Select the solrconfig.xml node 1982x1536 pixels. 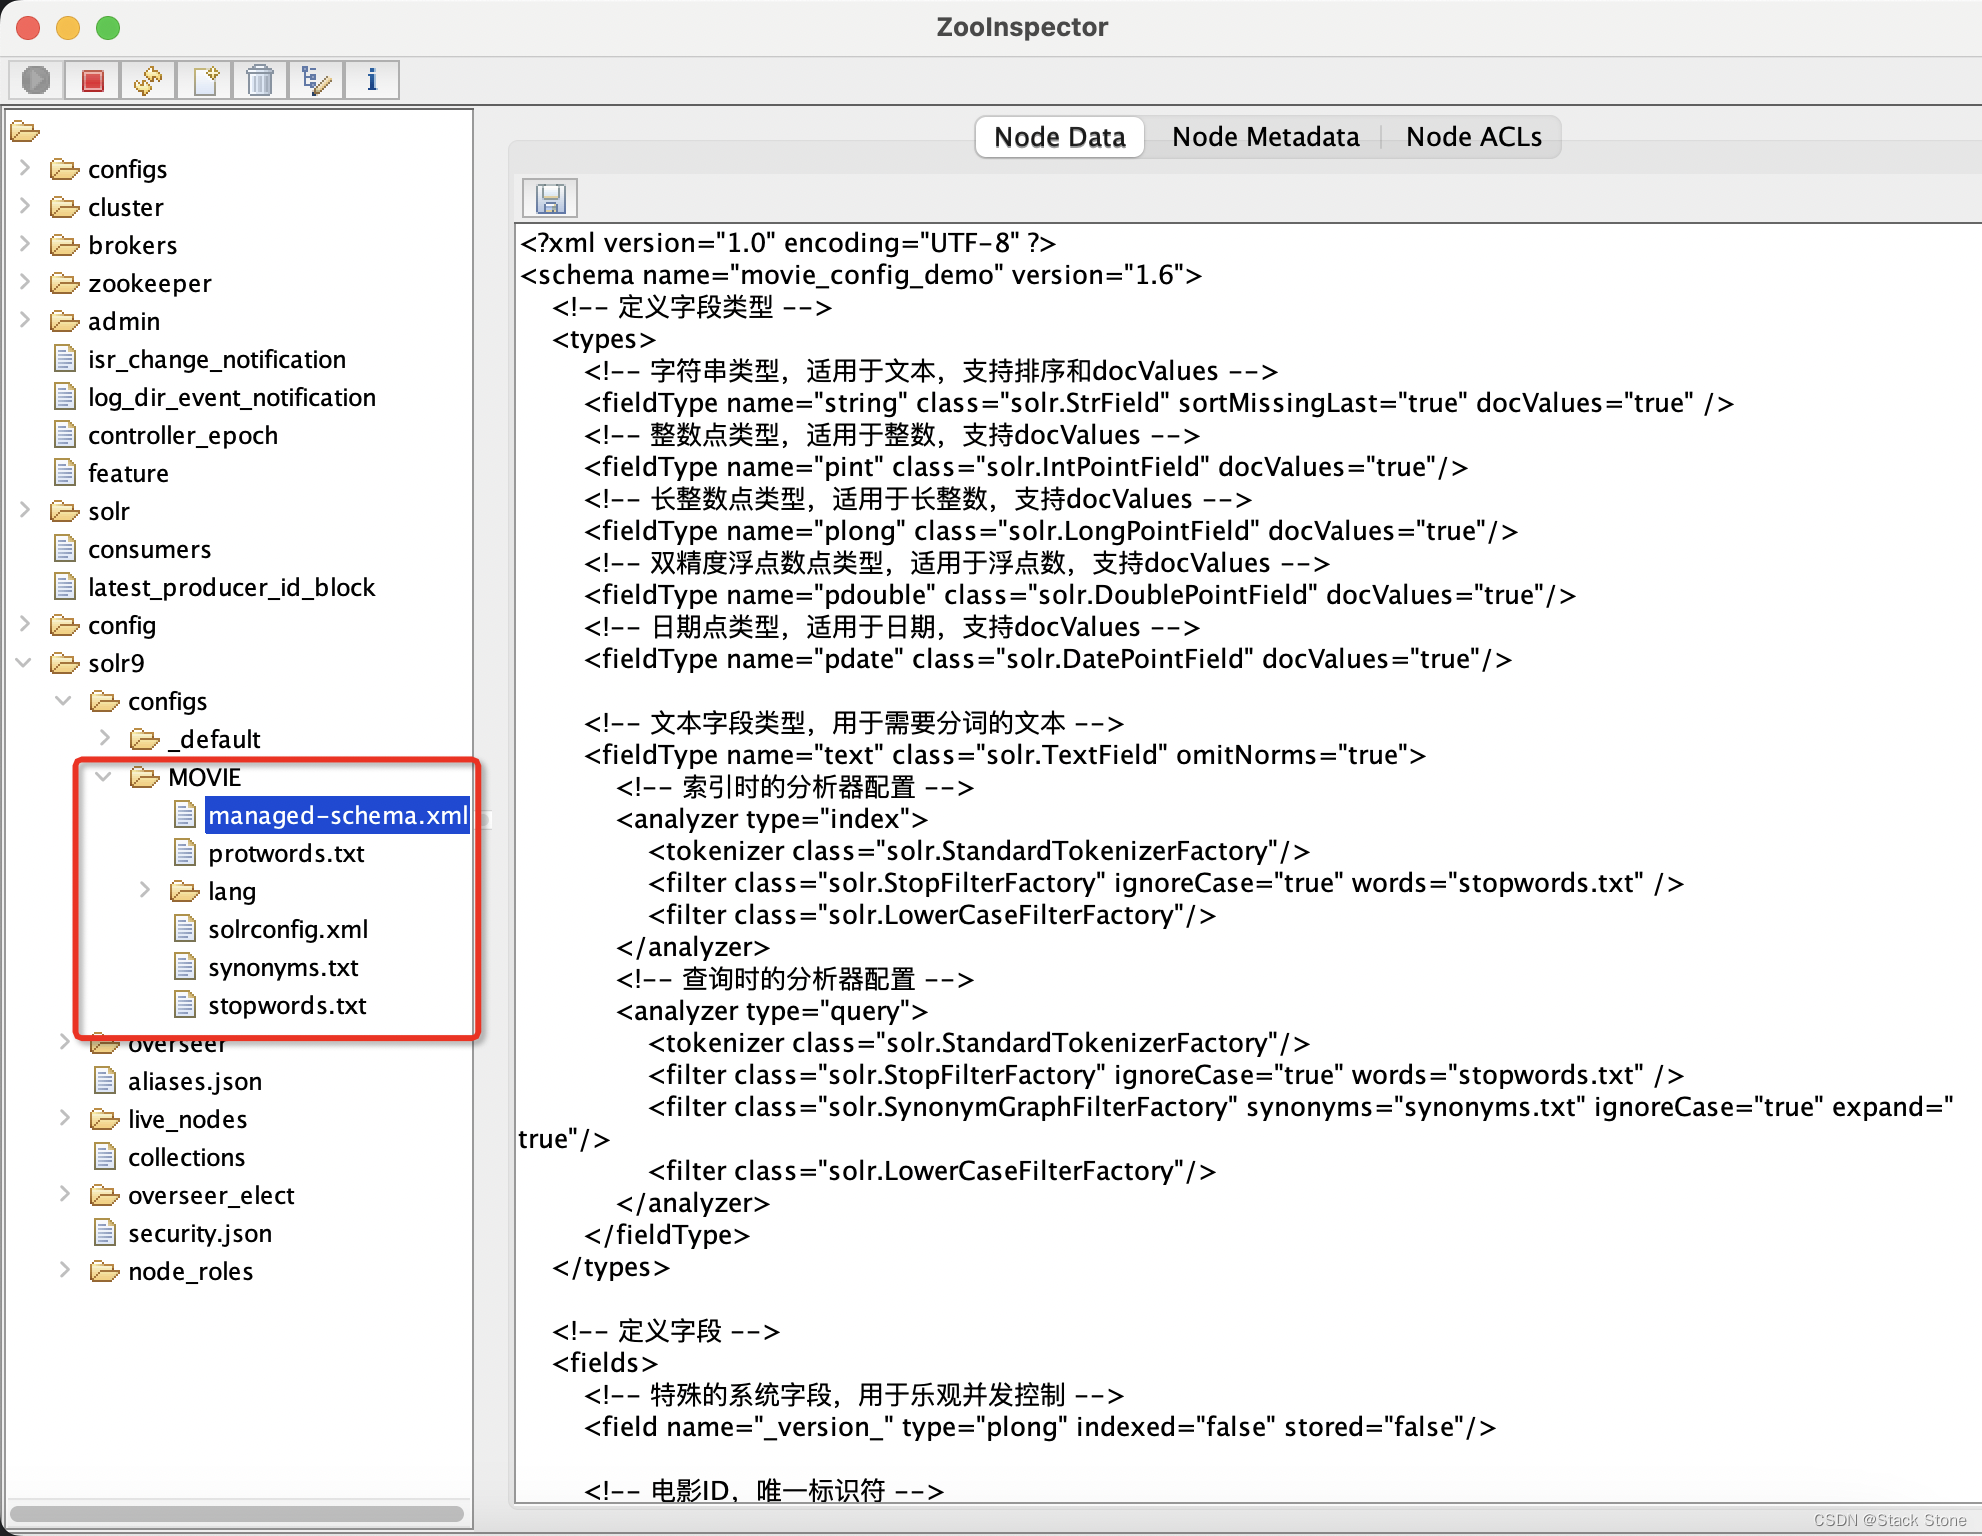pyautogui.click(x=288, y=929)
